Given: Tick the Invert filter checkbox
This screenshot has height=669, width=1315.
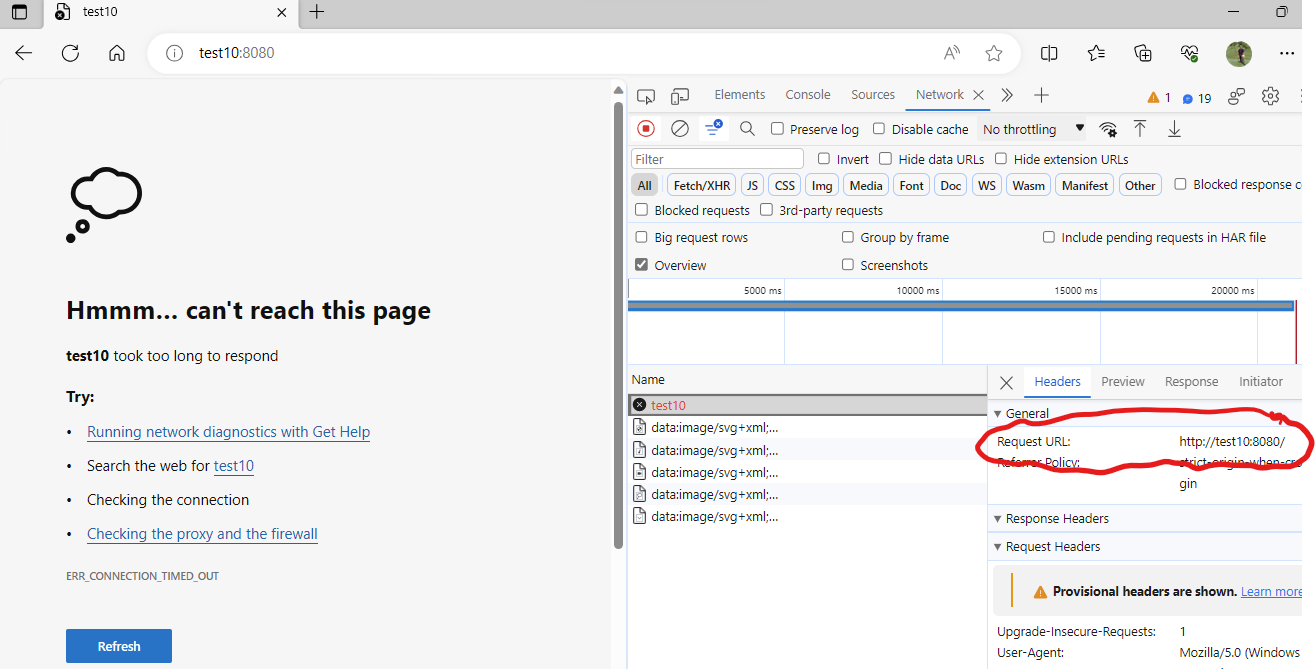Looking at the screenshot, I should (x=824, y=159).
